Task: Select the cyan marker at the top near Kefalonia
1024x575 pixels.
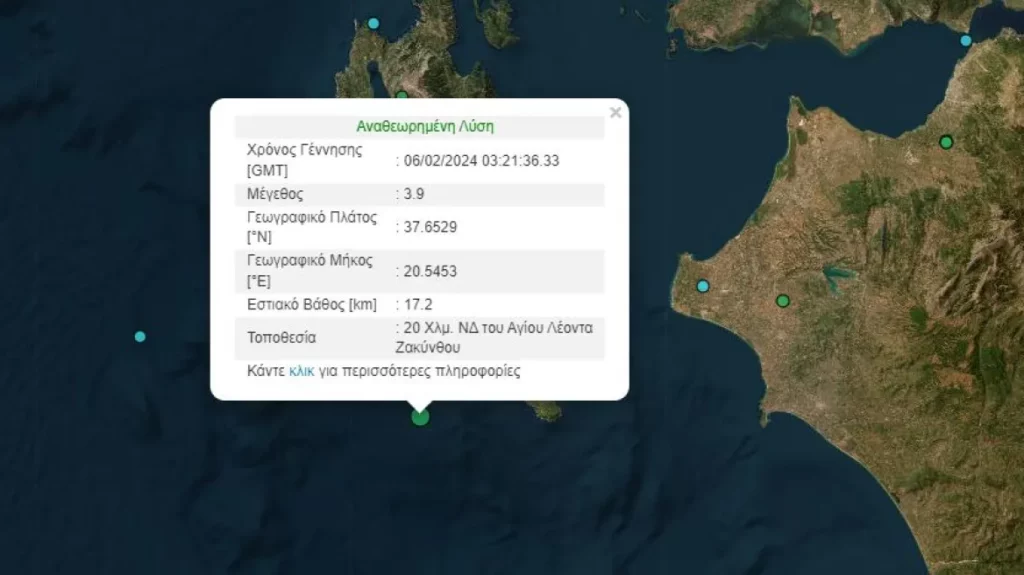Action: [x=373, y=23]
